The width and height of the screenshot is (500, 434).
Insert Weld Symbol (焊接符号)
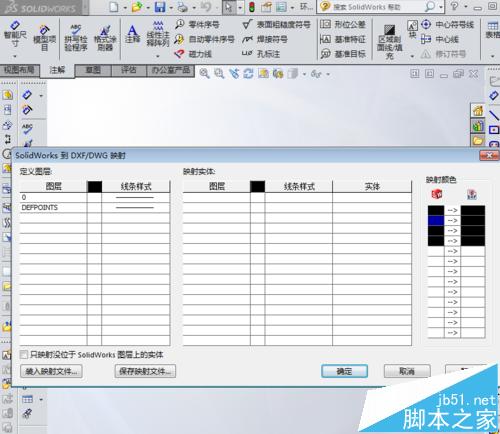point(265,39)
